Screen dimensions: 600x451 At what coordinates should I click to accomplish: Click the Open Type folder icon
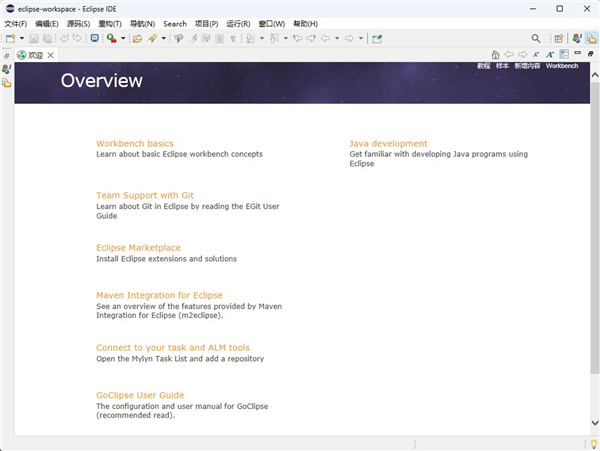[x=137, y=38]
